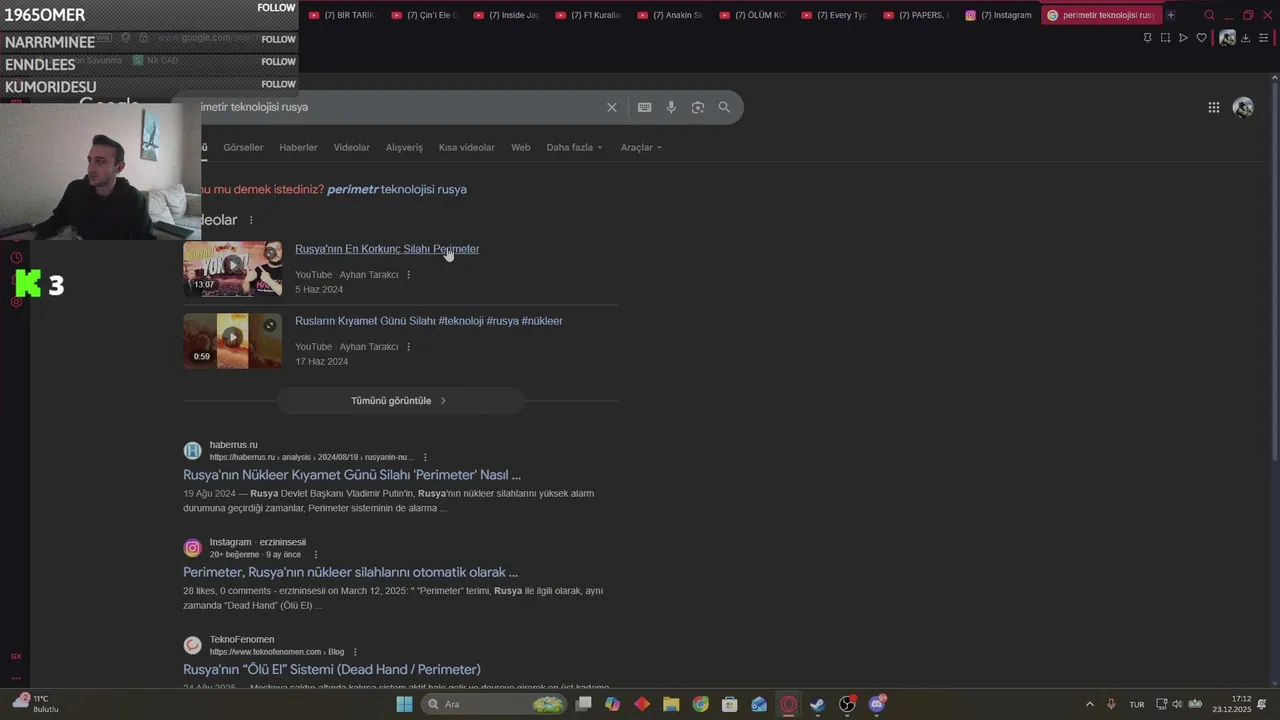Open File Explorer from the taskbar
1280x720 pixels.
click(671, 704)
